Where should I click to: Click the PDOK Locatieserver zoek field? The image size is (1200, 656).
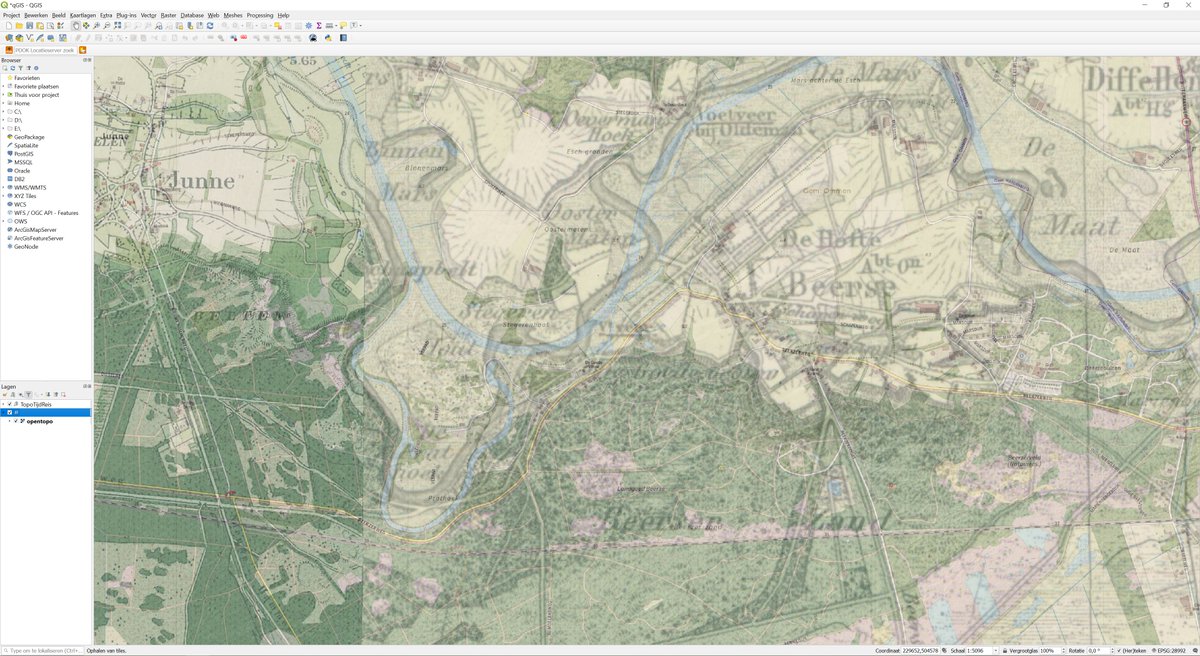(x=45, y=49)
